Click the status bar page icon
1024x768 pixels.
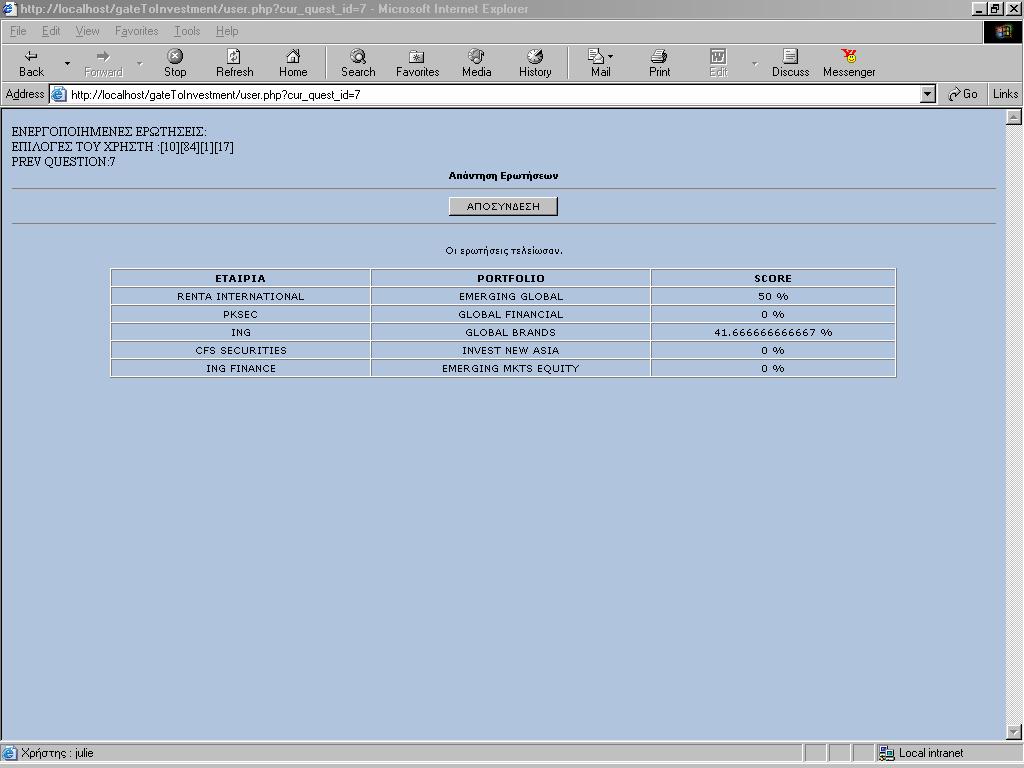(x=9, y=753)
